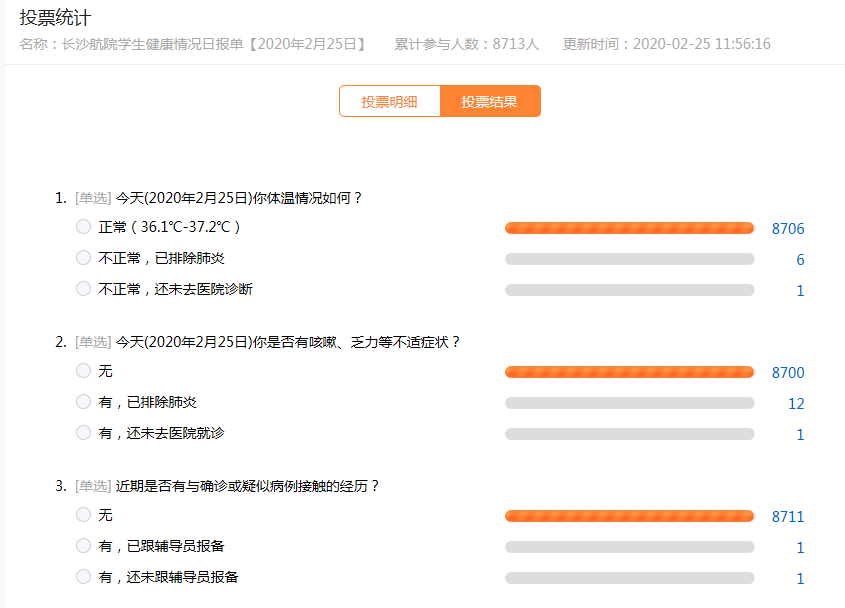Select 不正常，还未去医院诊断 option

pyautogui.click(x=83, y=289)
